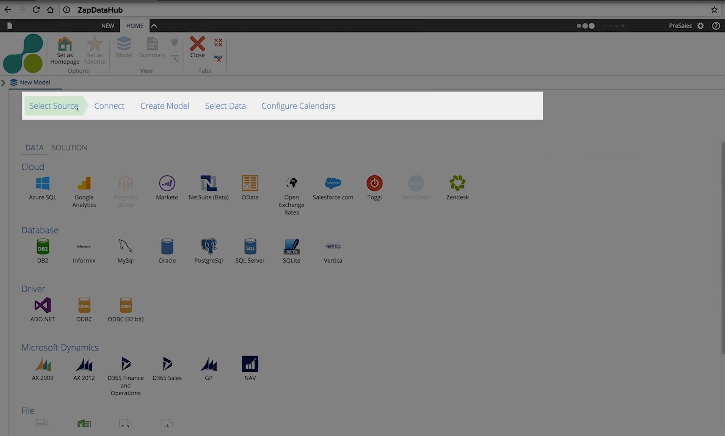Select the PostgreSql database source
This screenshot has height=436, width=725.
[x=209, y=251]
